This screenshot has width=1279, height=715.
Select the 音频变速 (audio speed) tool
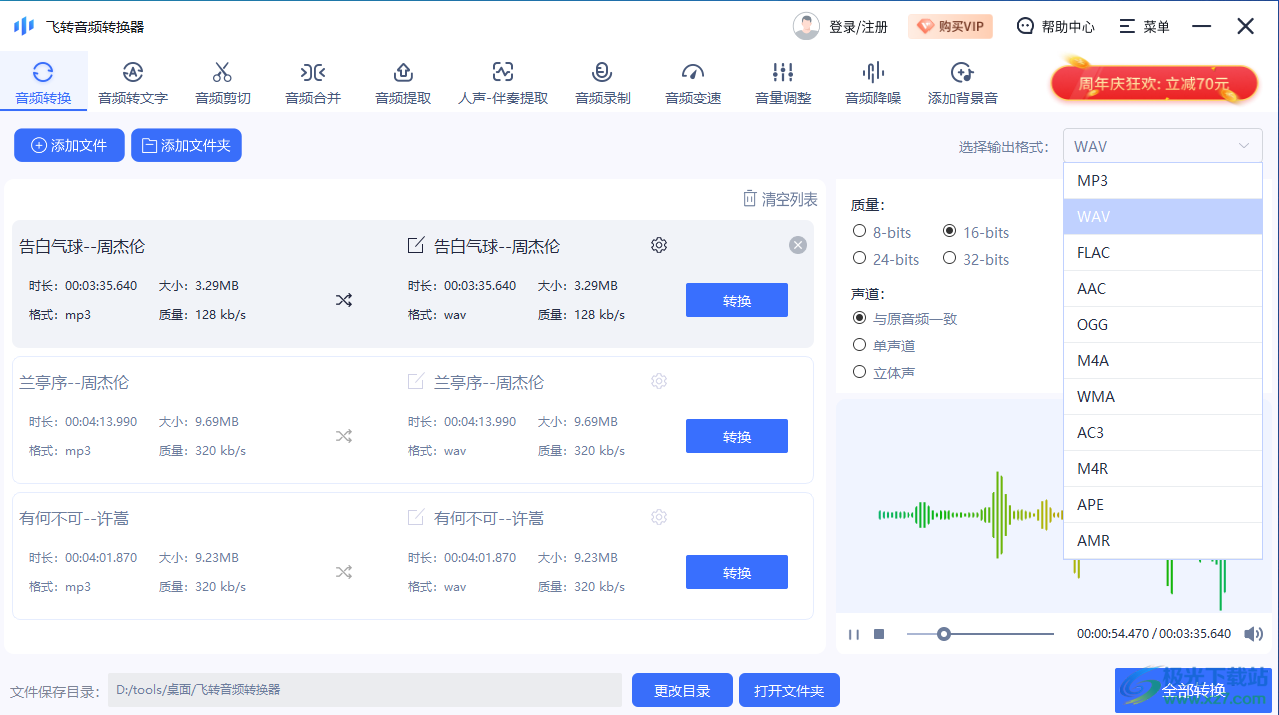click(x=691, y=82)
